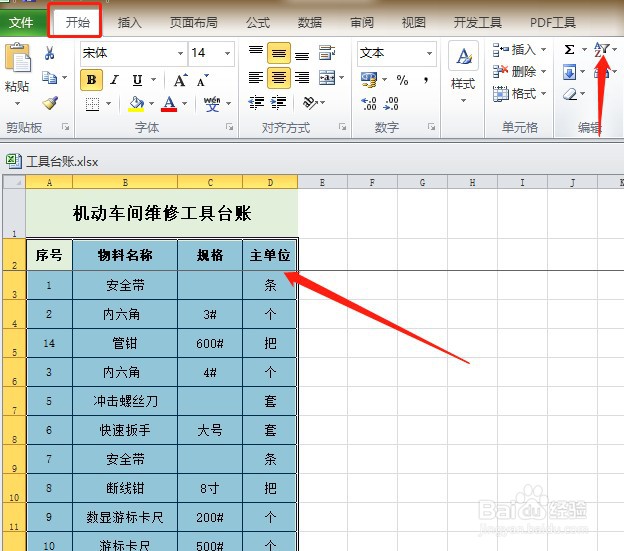
Task: Click accounting number format icon
Action: 369,80
